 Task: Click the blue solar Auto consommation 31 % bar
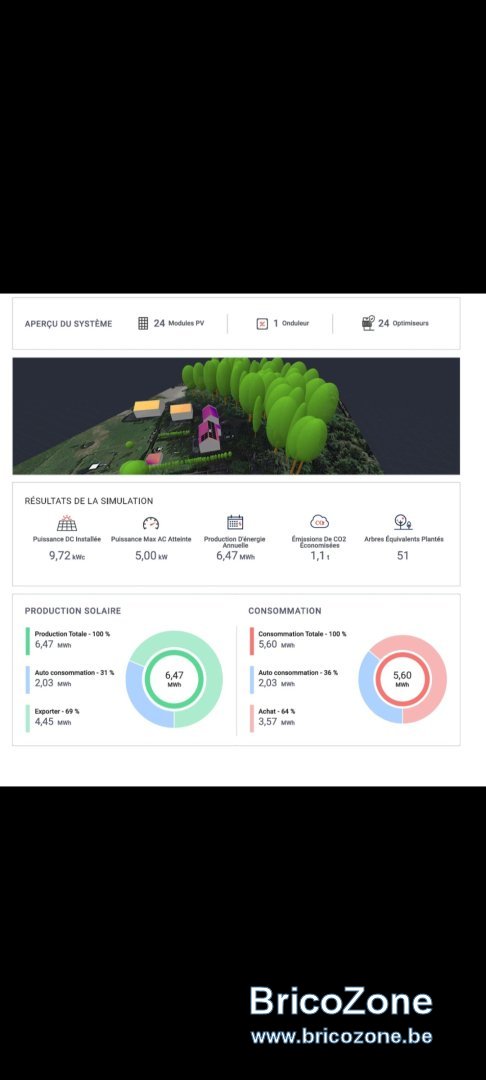28,680
